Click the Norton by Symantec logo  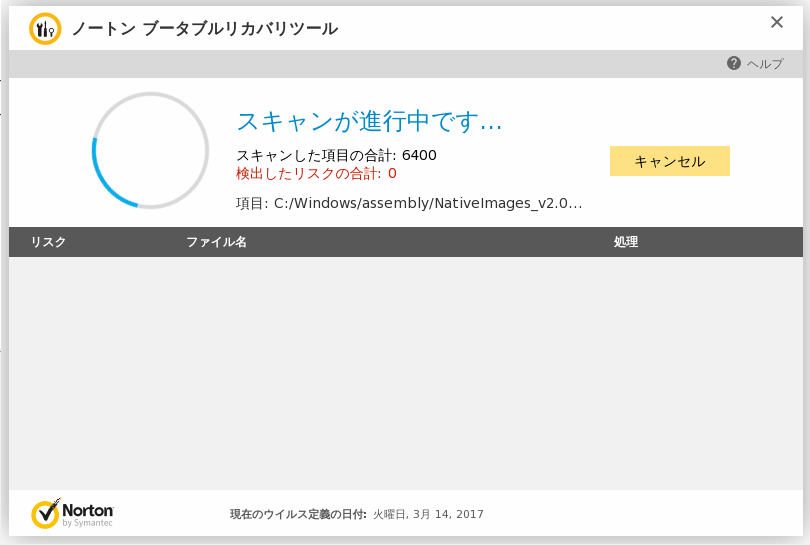click(x=72, y=513)
